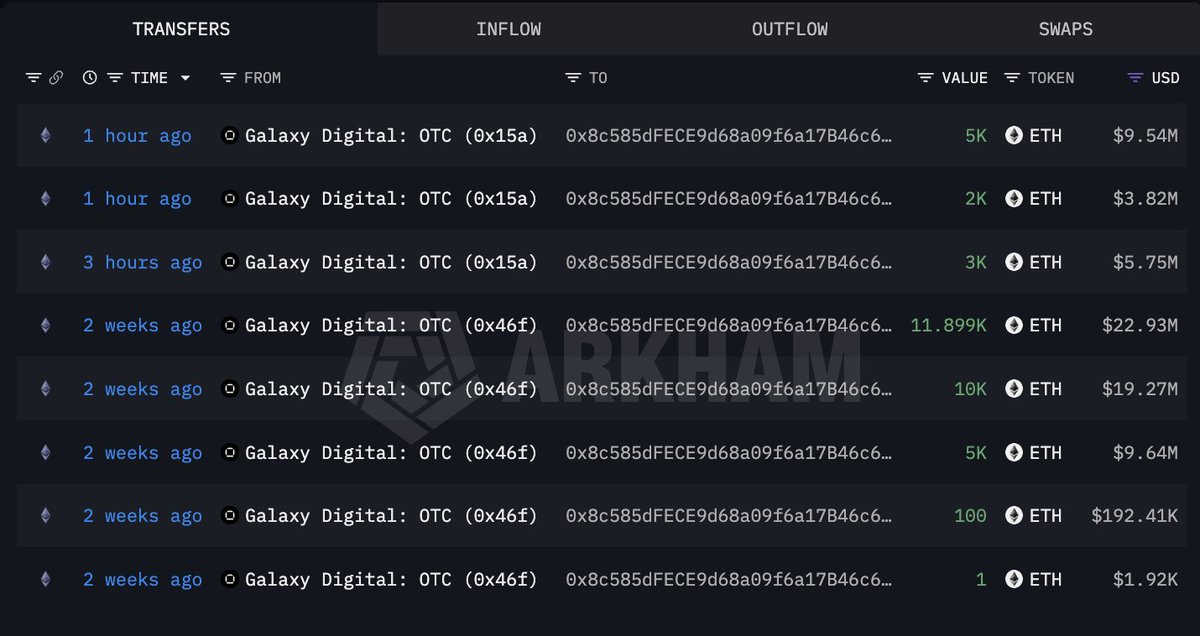Click Ethereum chain icon on 11.899K row
The height and width of the screenshot is (636, 1200).
tap(45, 326)
